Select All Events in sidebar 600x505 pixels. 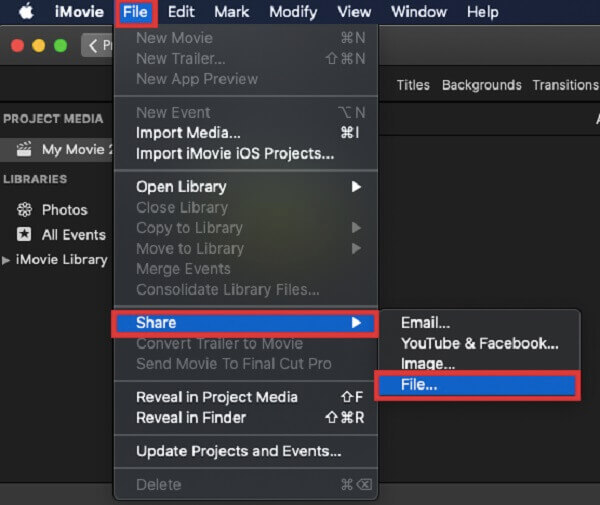tap(73, 235)
